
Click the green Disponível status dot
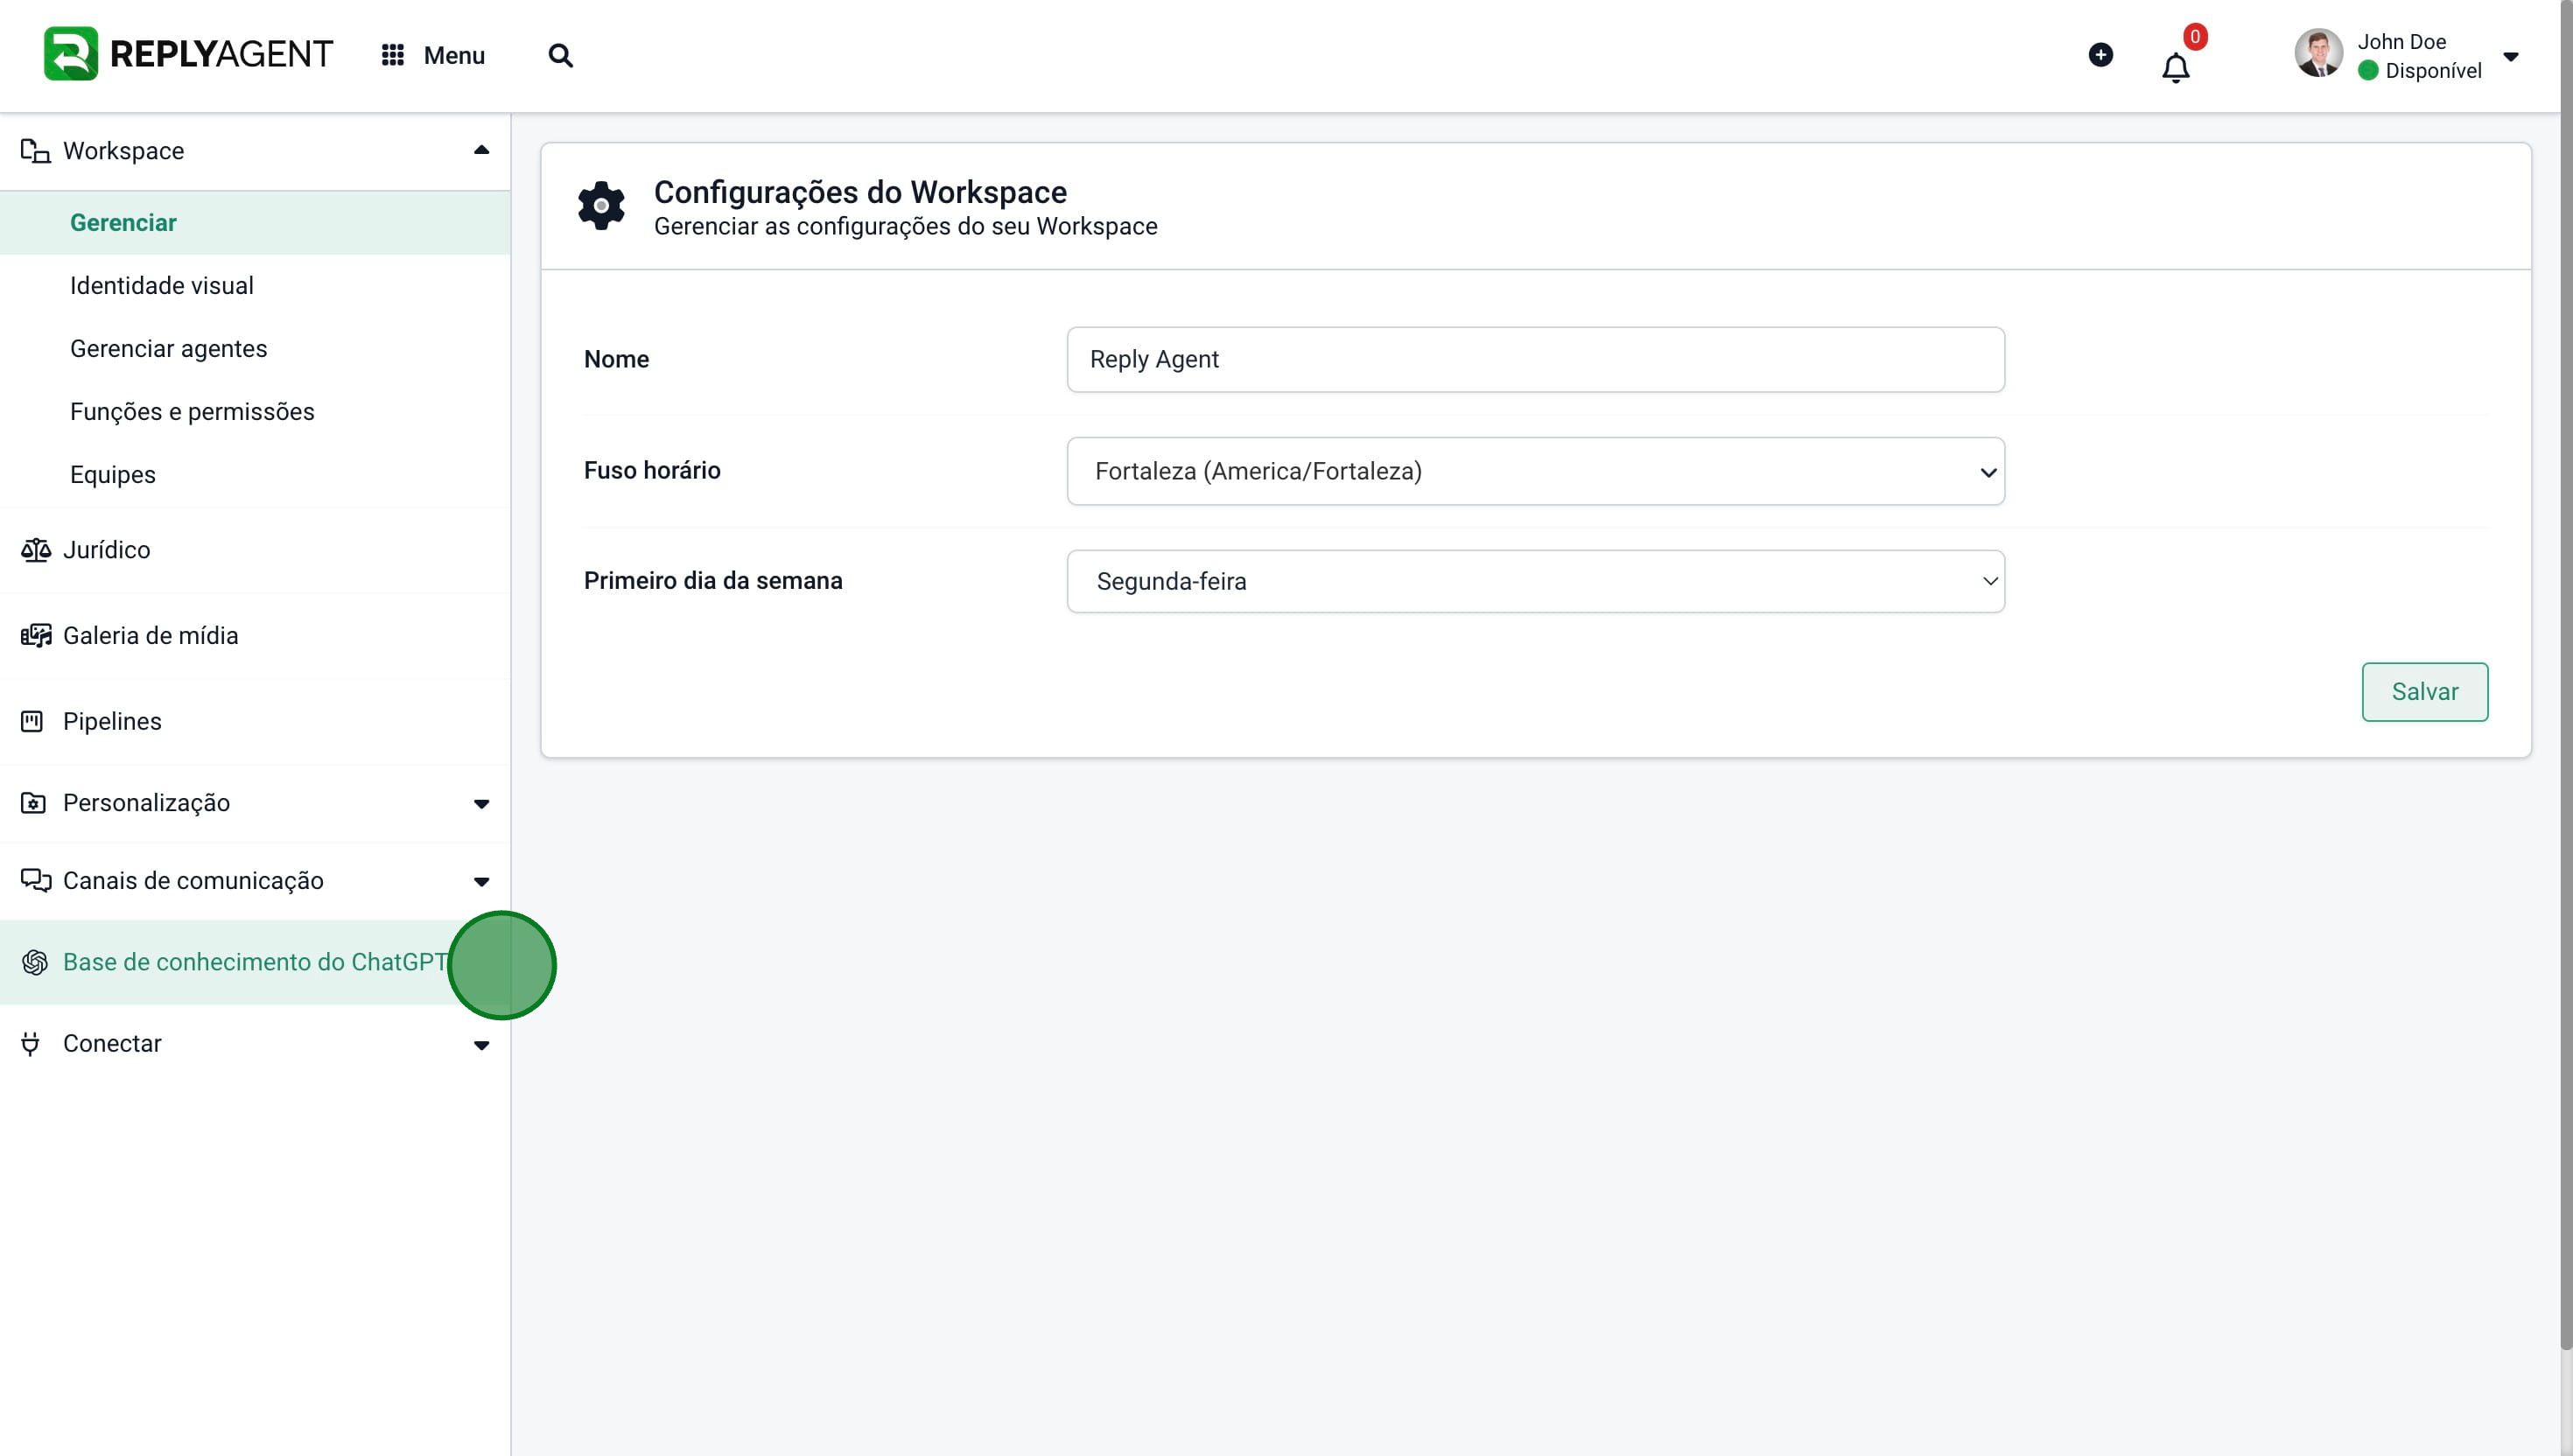[x=2368, y=70]
